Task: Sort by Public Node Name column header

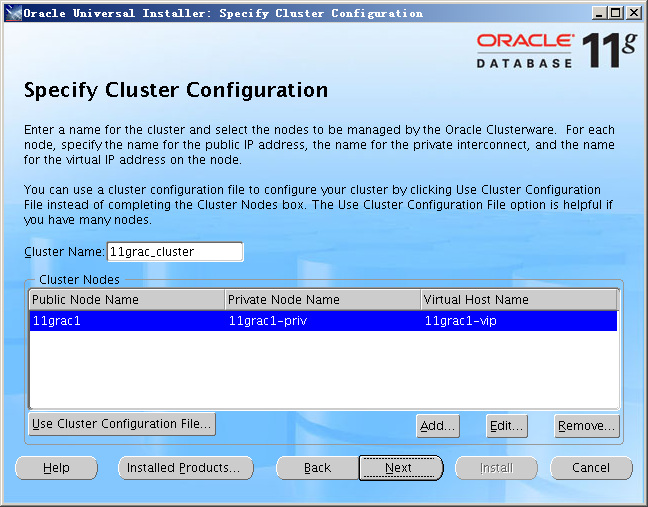Action: pos(127,300)
